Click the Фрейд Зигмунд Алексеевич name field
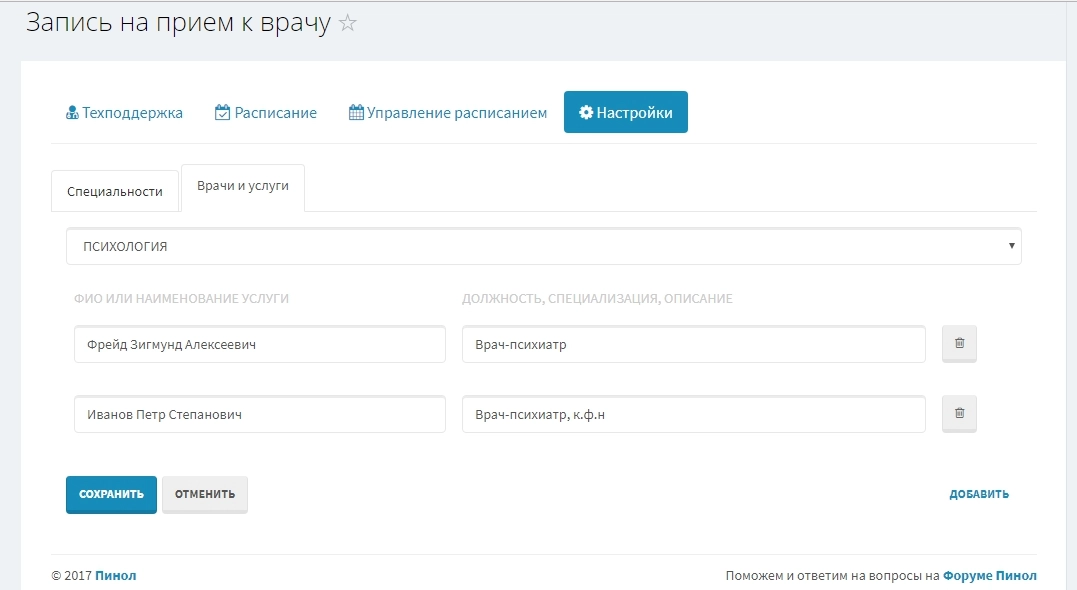 tap(259, 345)
